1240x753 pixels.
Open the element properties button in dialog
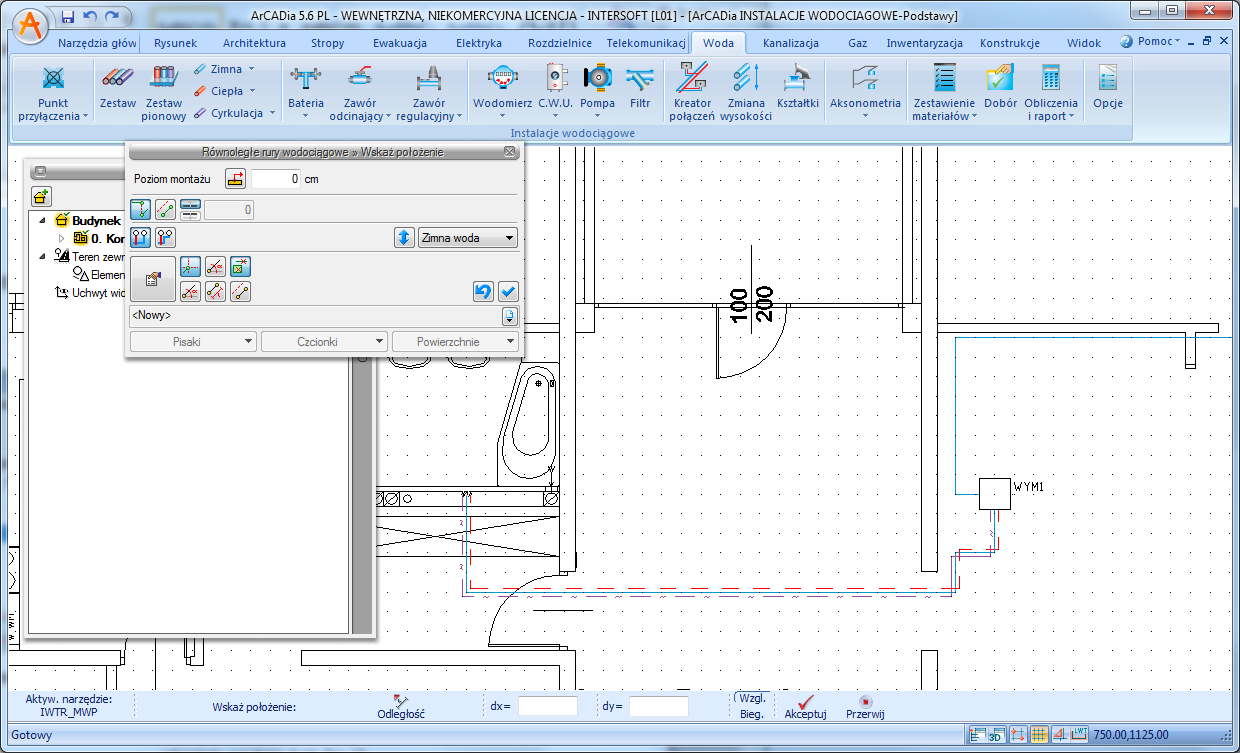tap(153, 280)
